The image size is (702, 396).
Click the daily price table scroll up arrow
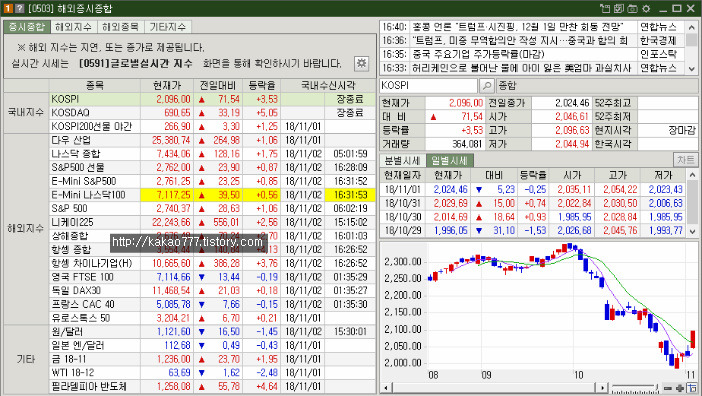pos(692,175)
